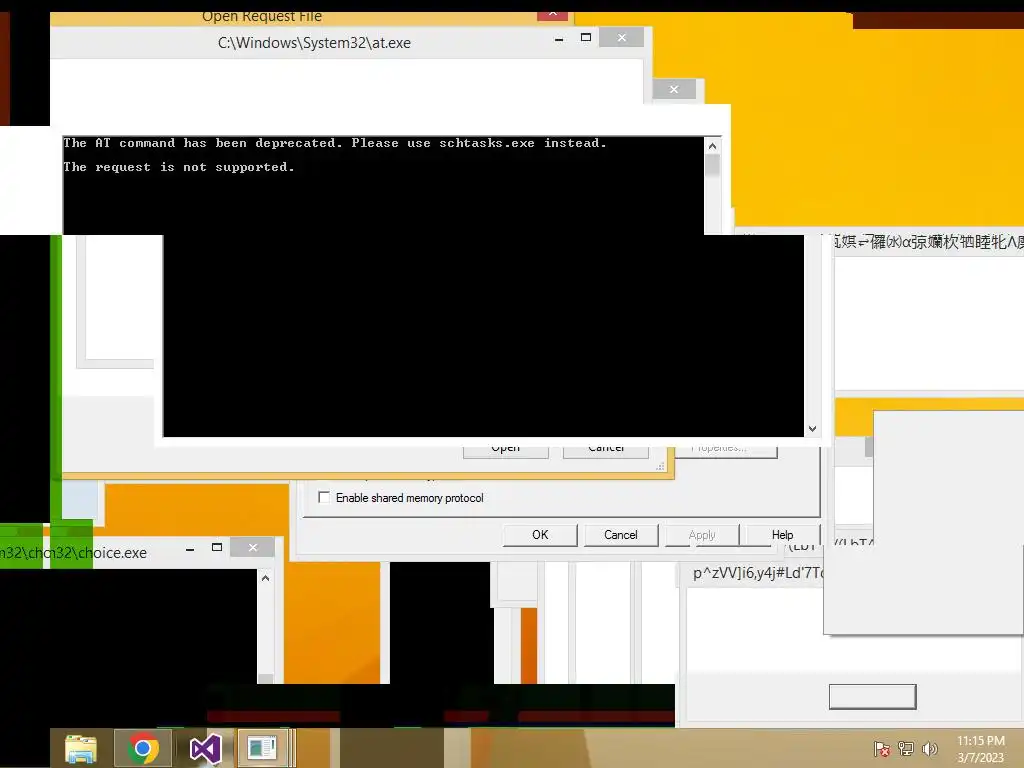Click the C:\Windows\System32\at.exe title bar
The height and width of the screenshot is (768, 1024).
point(314,43)
